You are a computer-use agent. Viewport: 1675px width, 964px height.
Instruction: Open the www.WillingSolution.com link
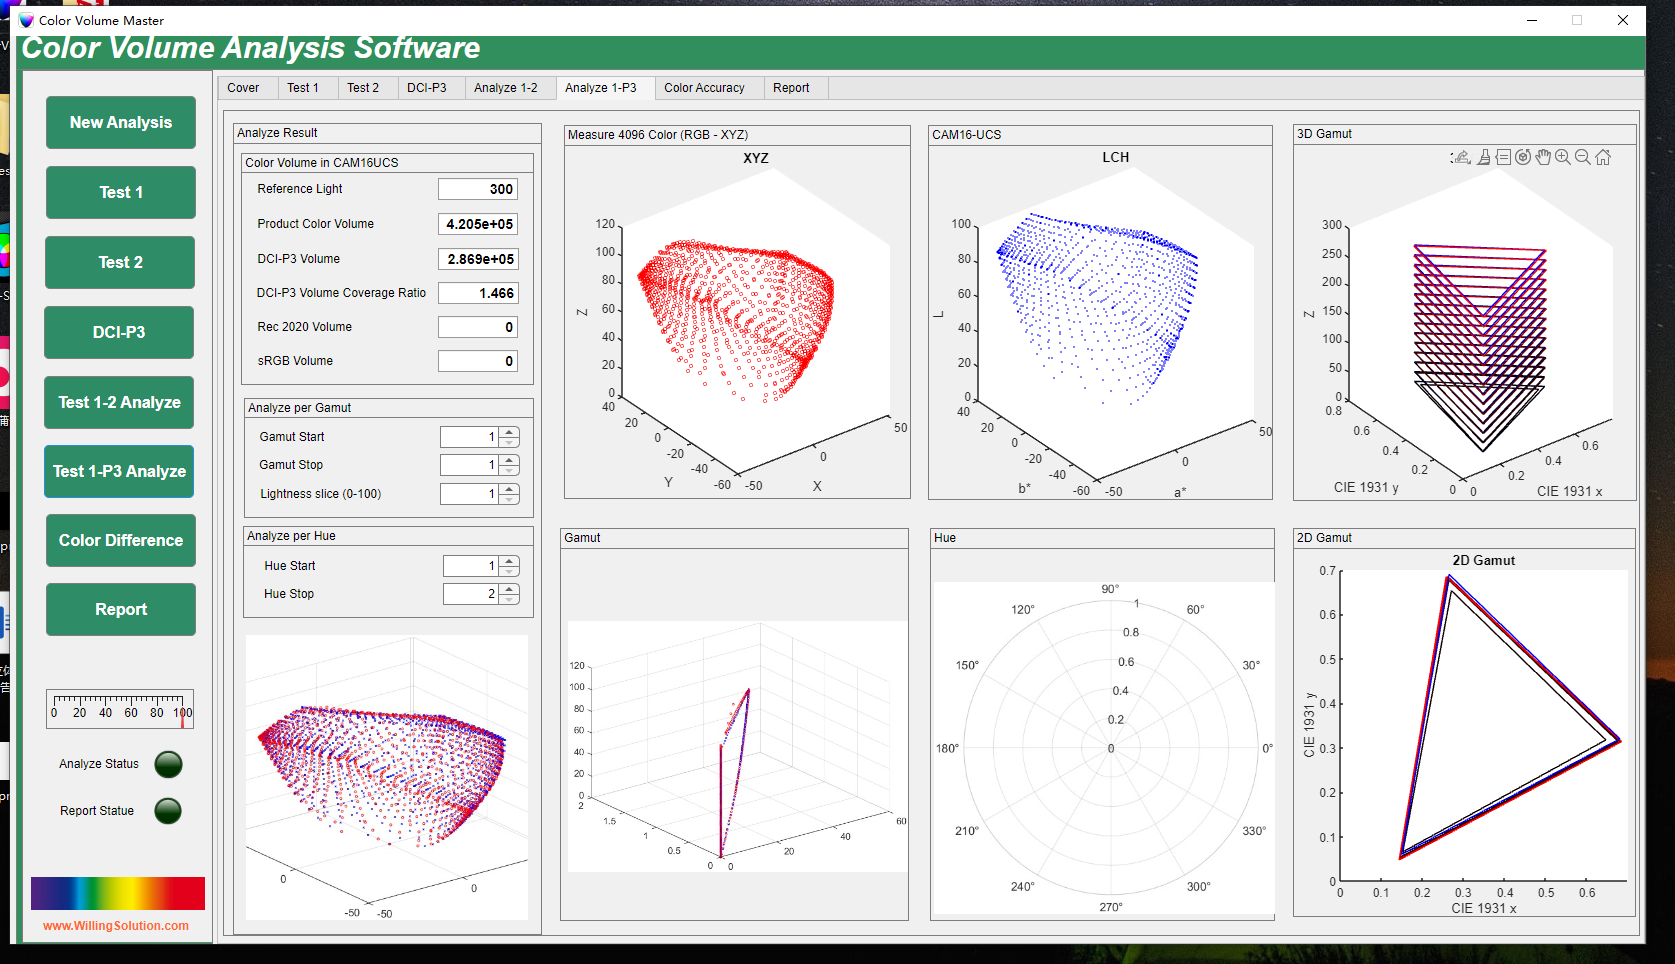click(x=116, y=926)
